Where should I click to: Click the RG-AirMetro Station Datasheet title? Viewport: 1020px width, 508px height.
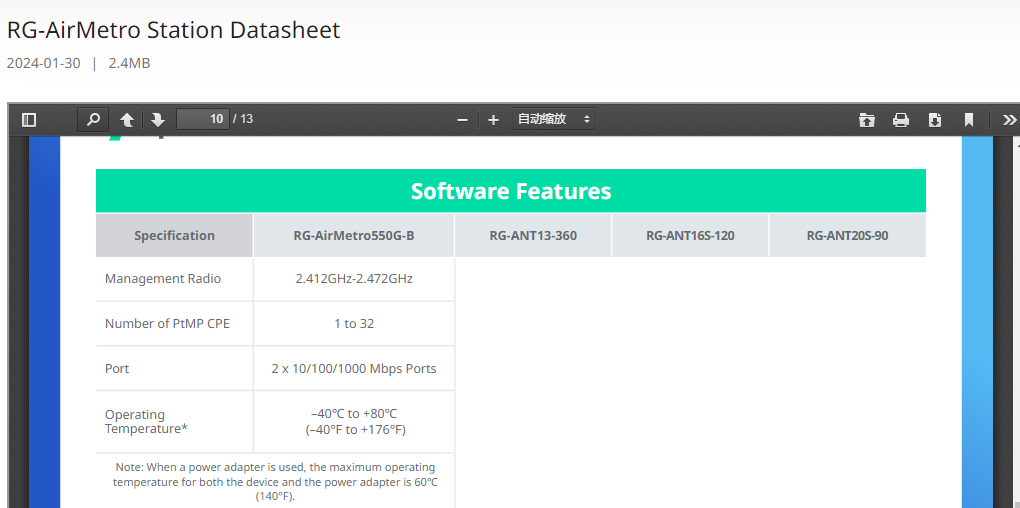[173, 30]
